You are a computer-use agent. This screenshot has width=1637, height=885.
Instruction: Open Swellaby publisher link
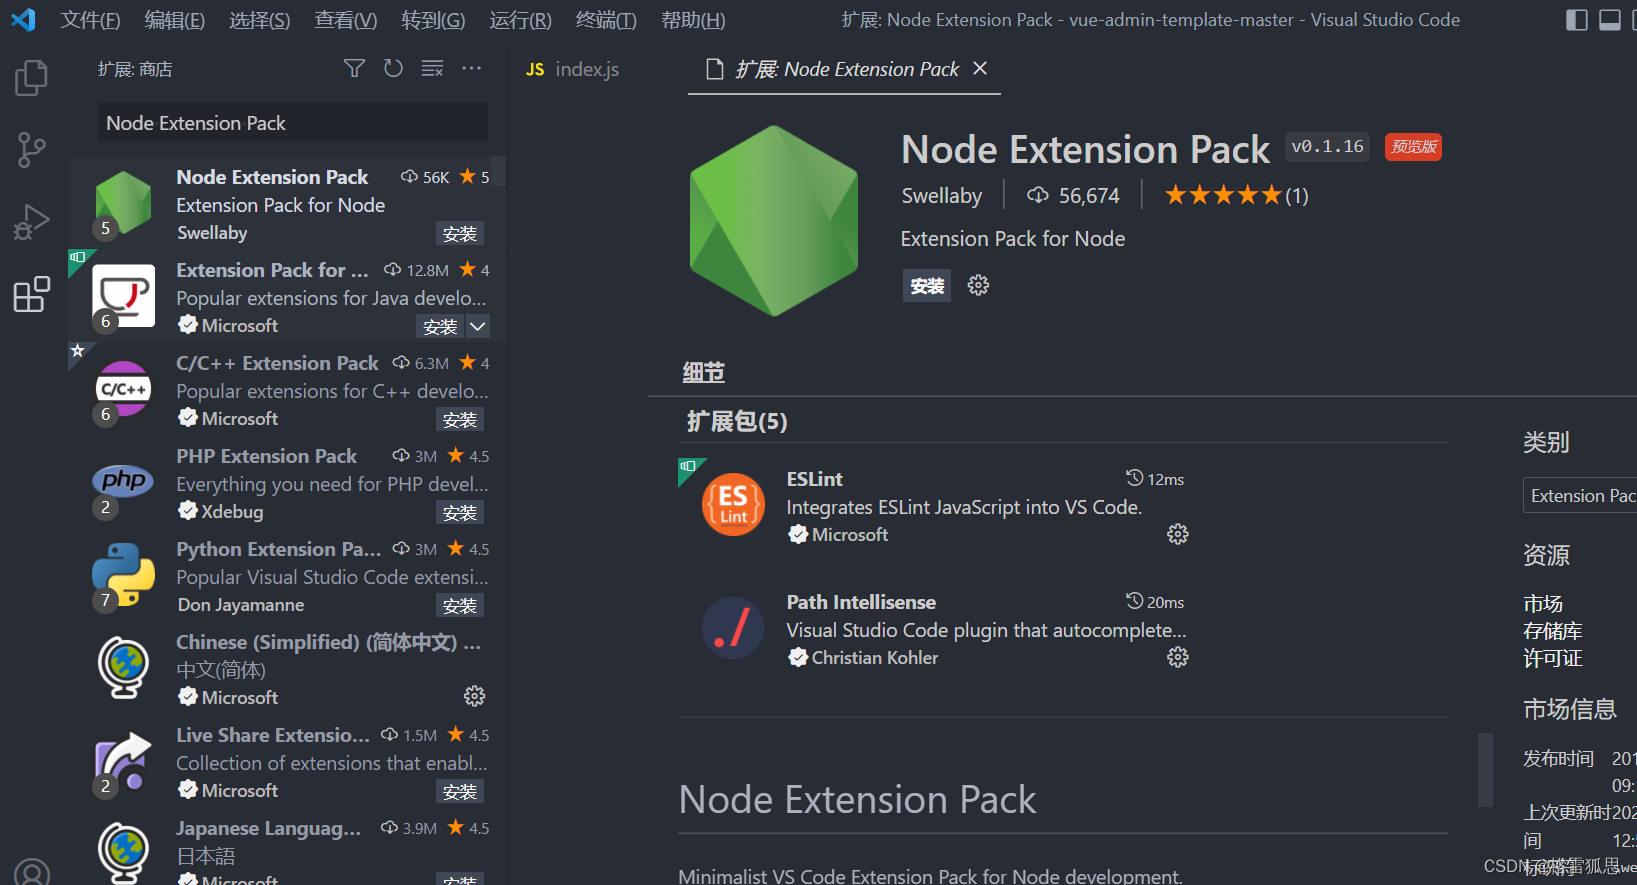[x=942, y=196]
